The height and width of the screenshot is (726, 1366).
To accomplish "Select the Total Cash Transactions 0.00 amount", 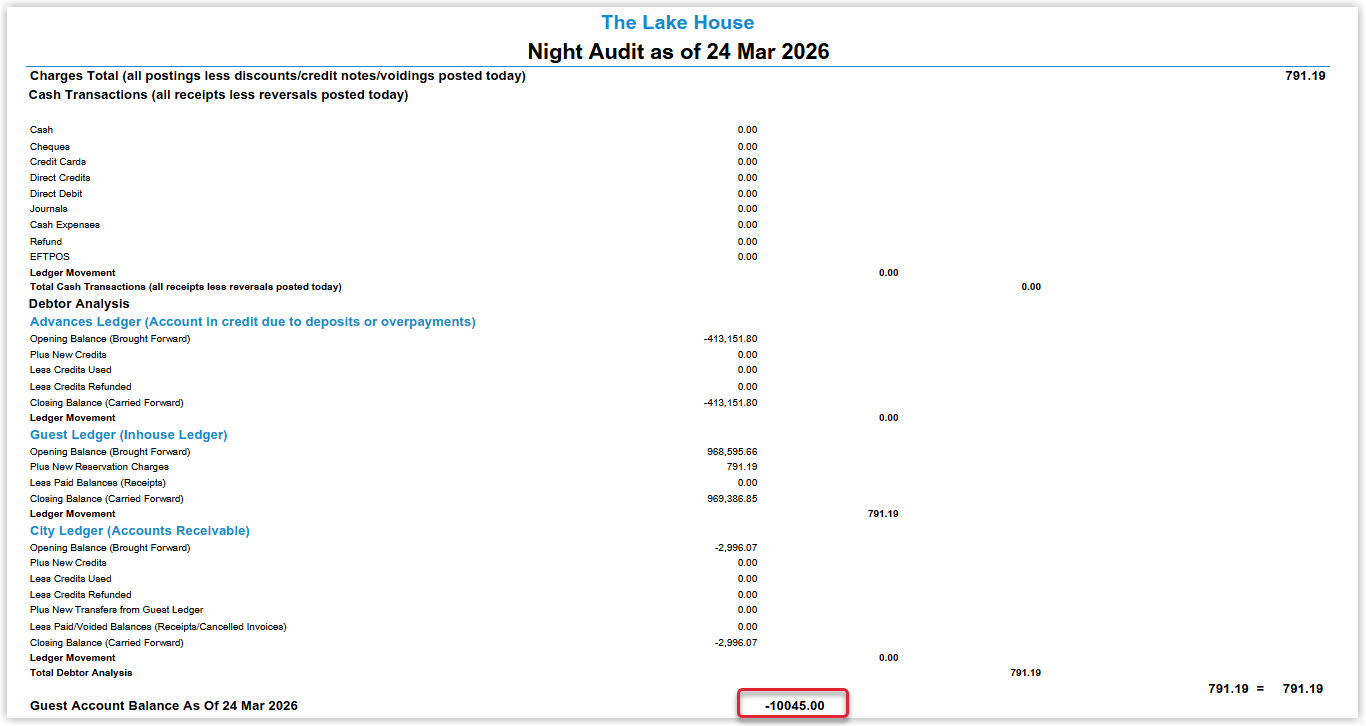I will (x=1031, y=287).
